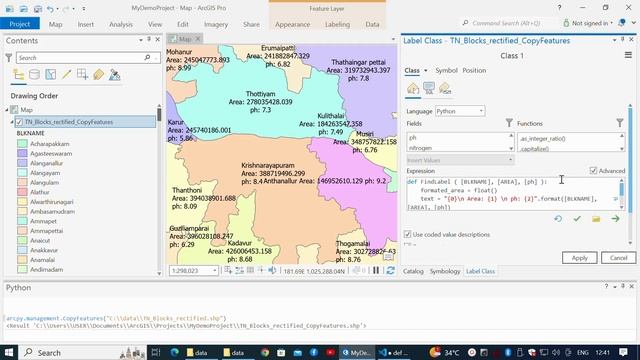Open Visual Studio Code from taskbar
The image size is (640, 360).
pyautogui.click(x=393, y=352)
